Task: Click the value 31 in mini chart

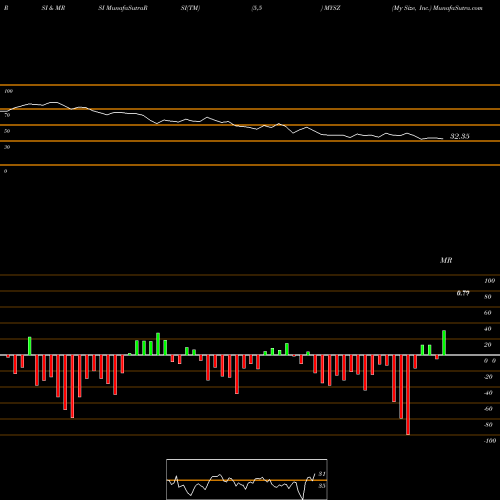Action: [322, 474]
